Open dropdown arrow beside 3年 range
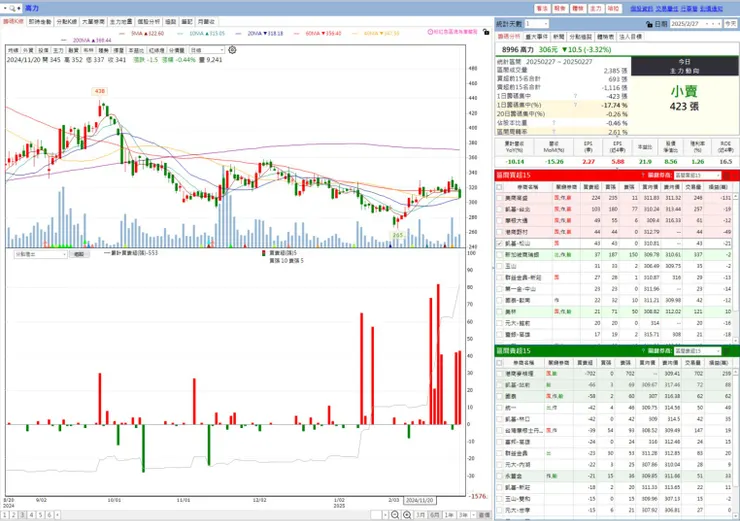 [473, 515]
